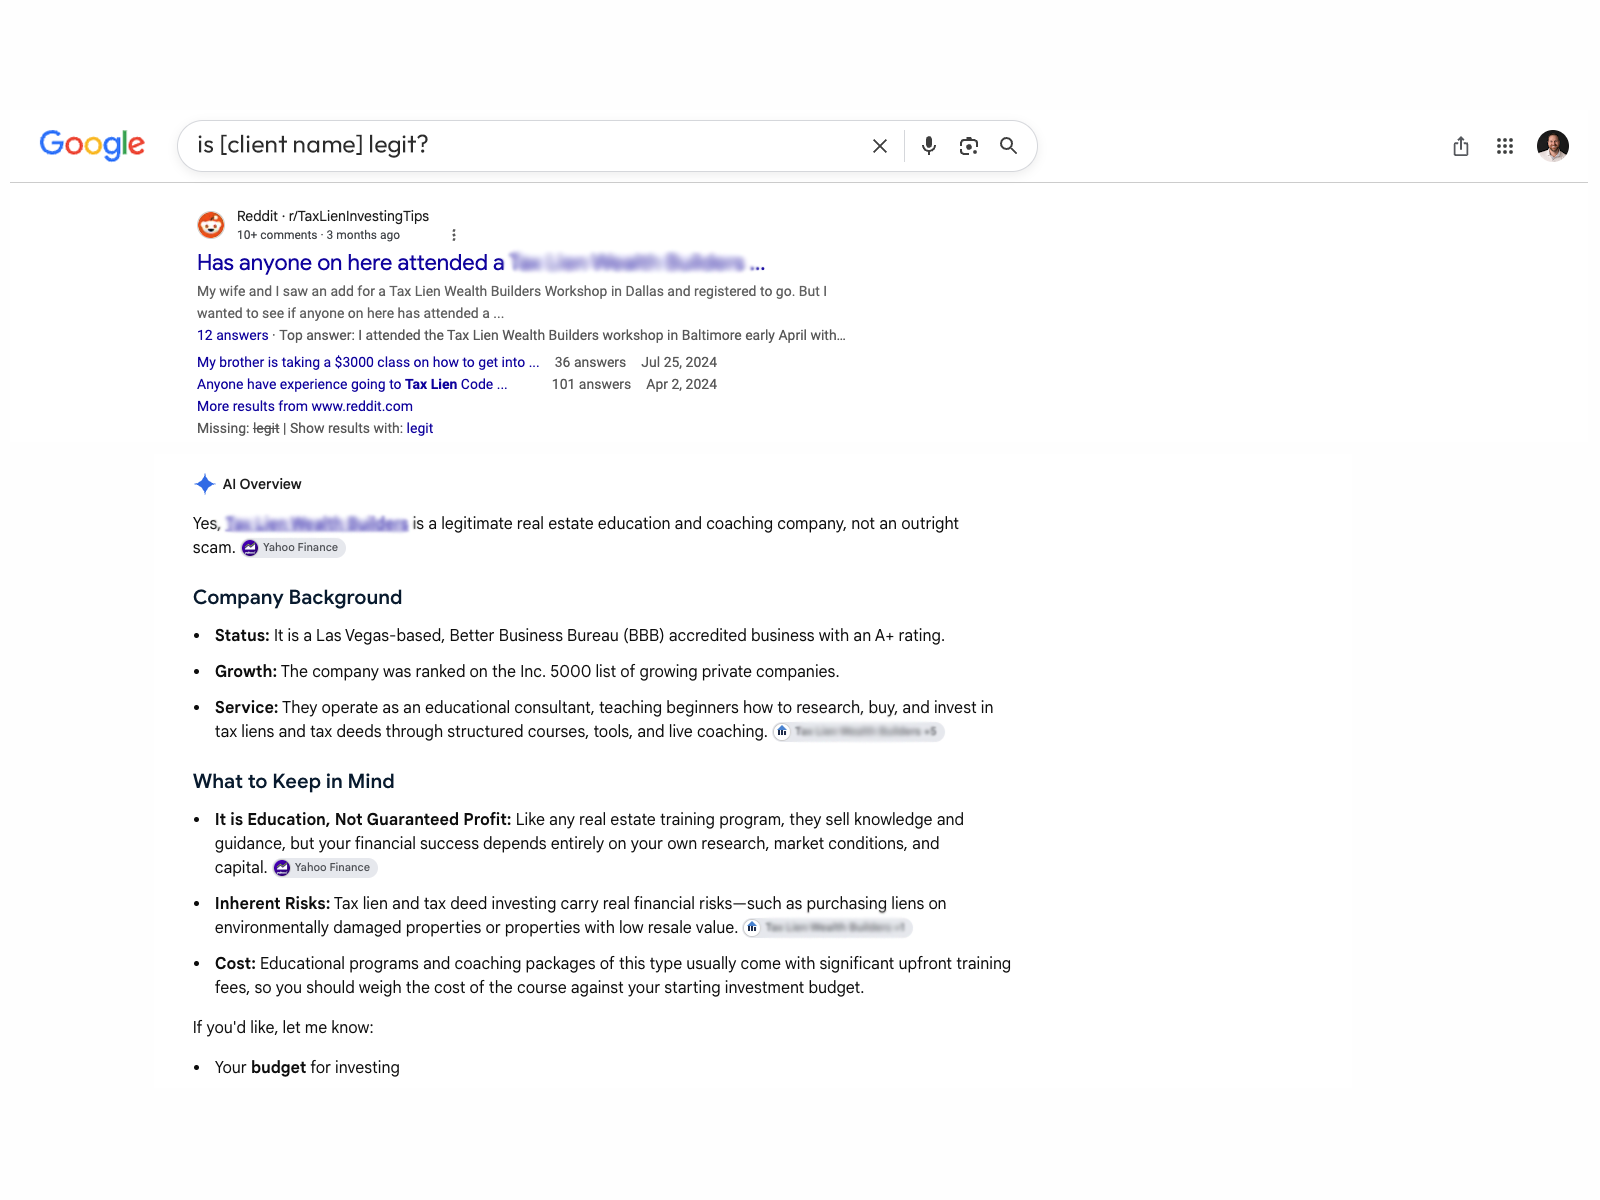Click the share icon at top right
Viewport: 1600px width, 1200px height.
[x=1461, y=146]
